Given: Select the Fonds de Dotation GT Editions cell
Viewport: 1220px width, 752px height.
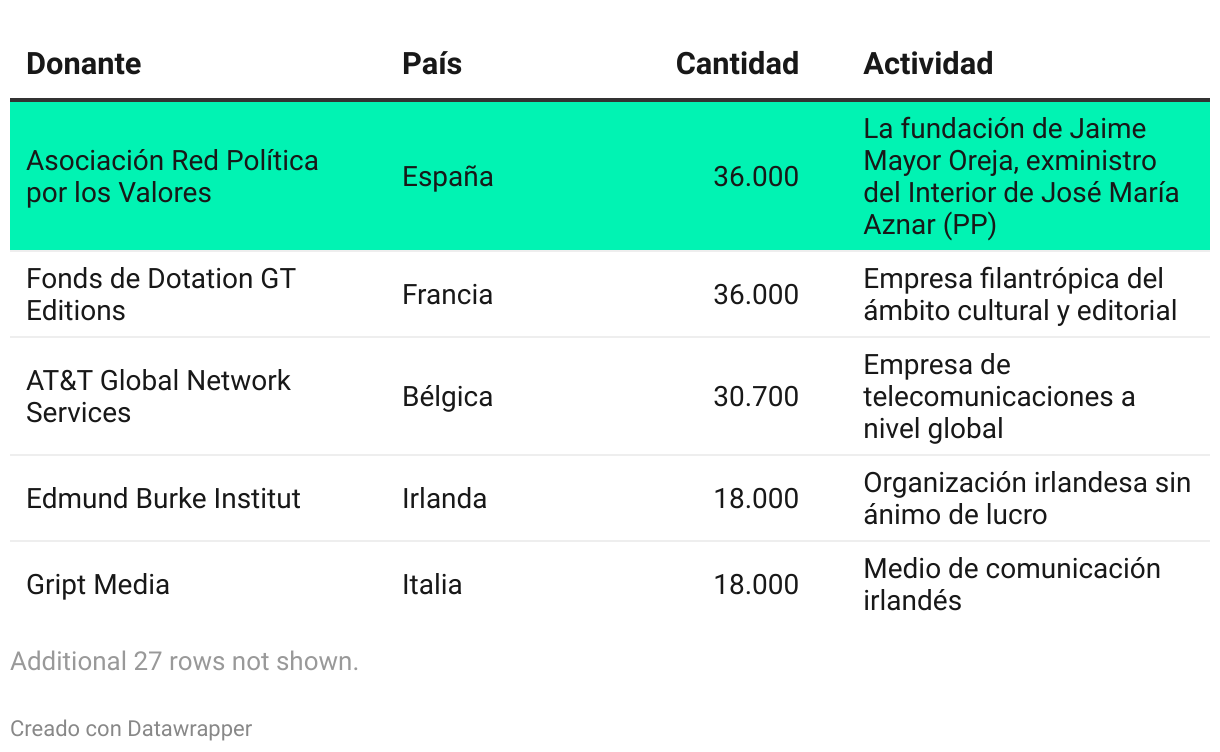Looking at the screenshot, I should point(161,294).
